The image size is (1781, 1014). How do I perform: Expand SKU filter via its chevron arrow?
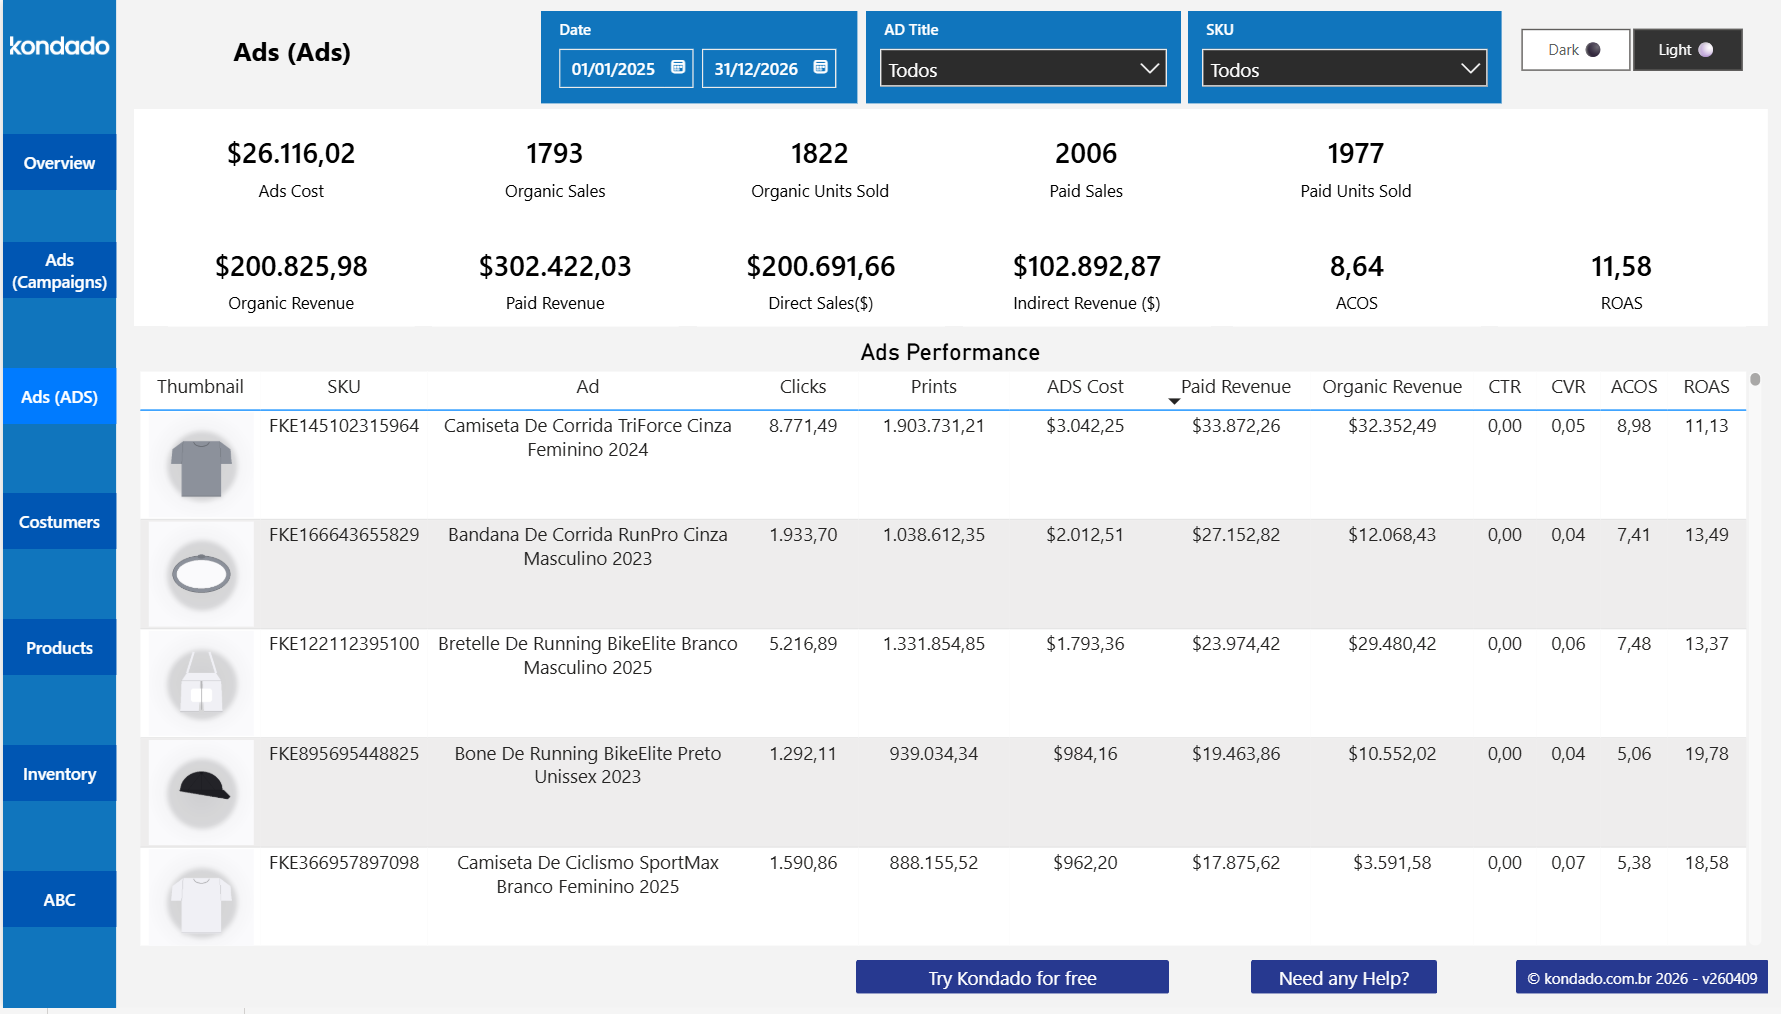tap(1470, 69)
